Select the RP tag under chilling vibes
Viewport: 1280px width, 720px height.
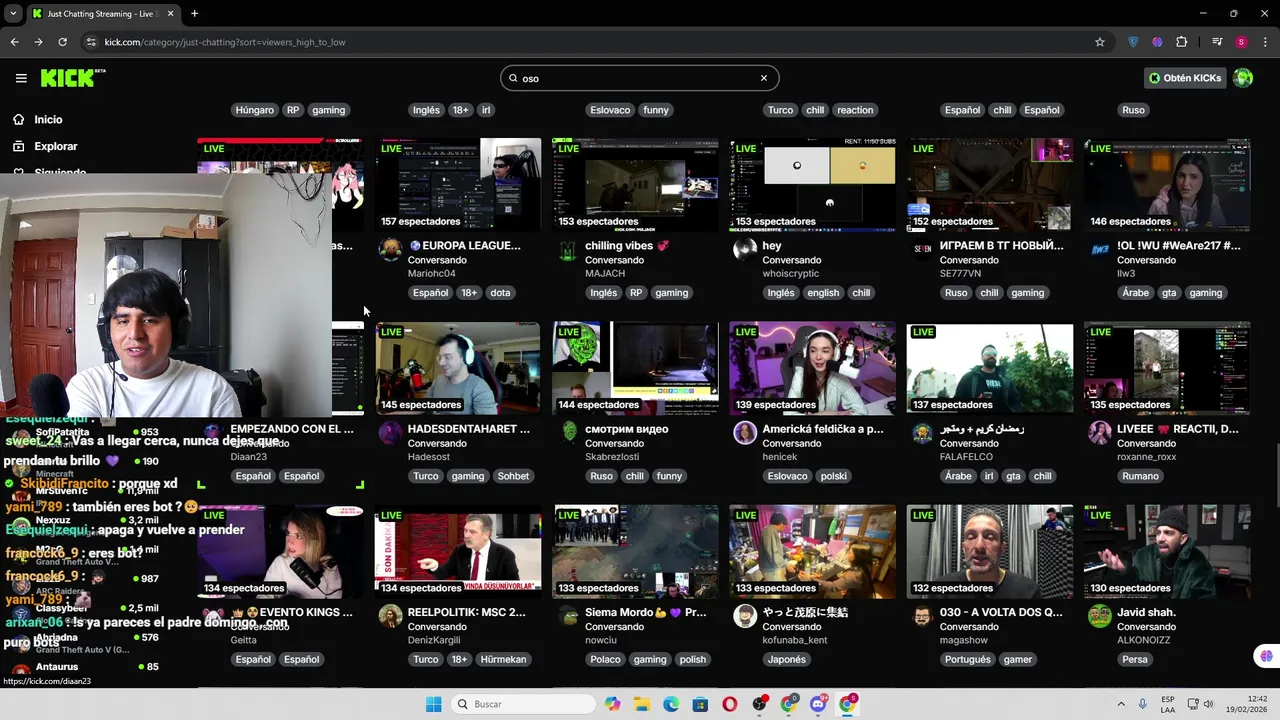point(635,293)
